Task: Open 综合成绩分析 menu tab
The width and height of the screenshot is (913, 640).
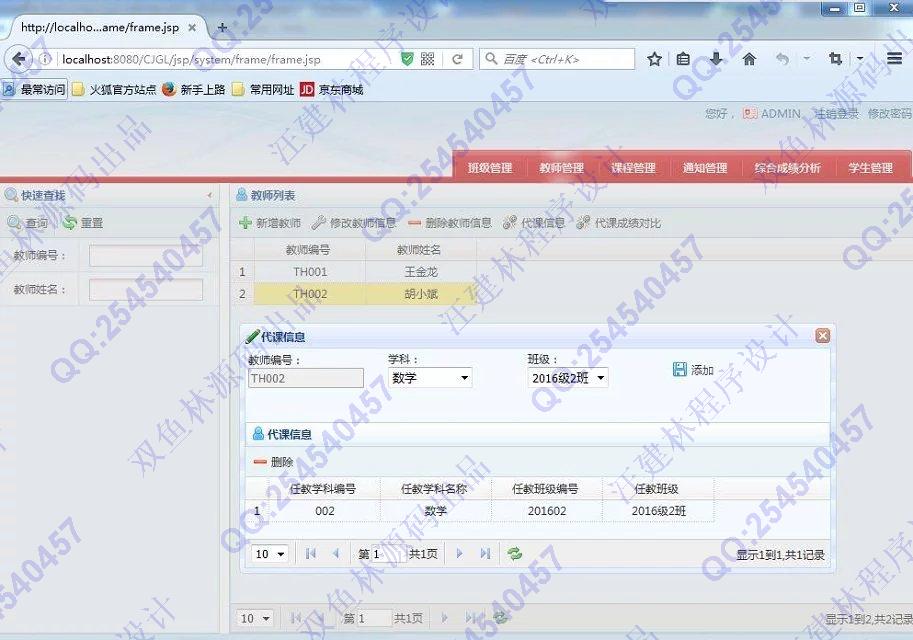Action: [x=787, y=168]
